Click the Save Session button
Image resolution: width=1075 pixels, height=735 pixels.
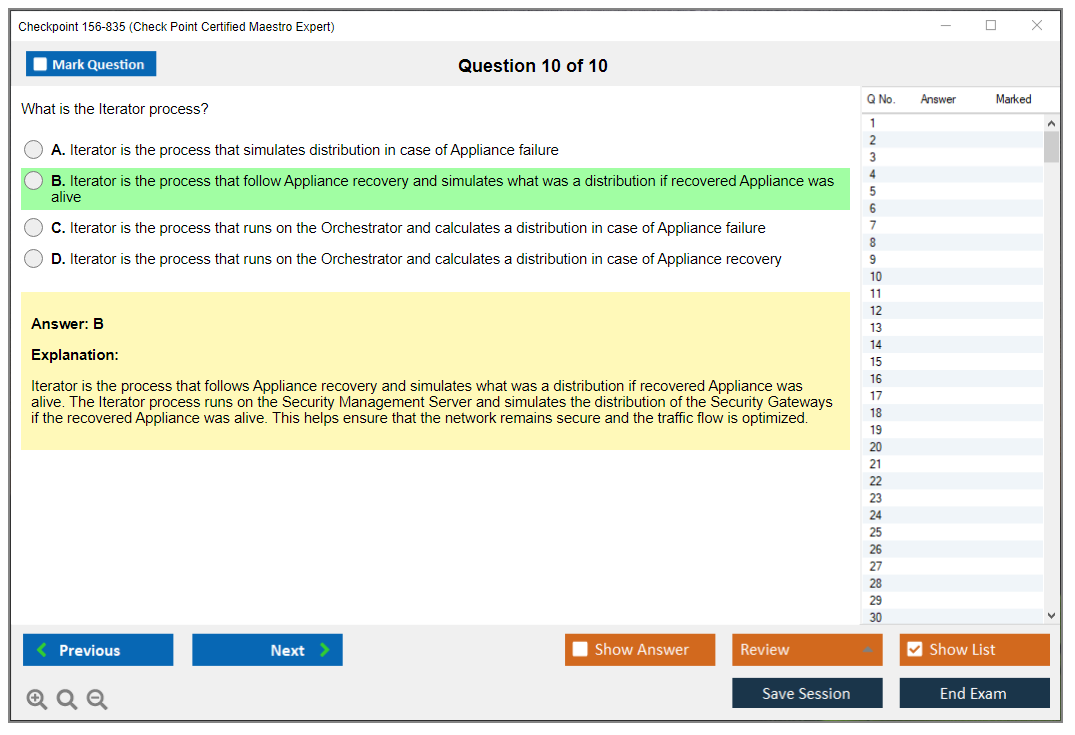tap(806, 693)
